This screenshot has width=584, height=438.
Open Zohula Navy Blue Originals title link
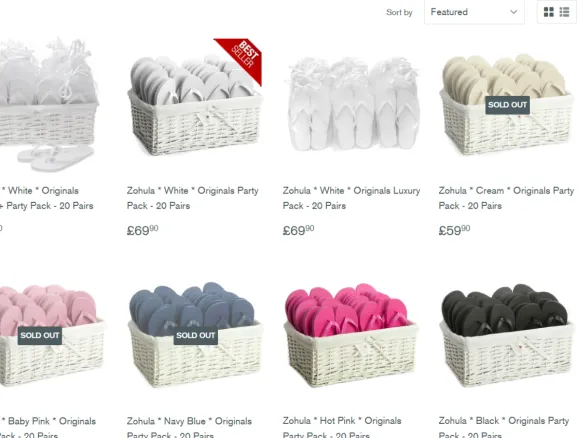click(x=189, y=428)
